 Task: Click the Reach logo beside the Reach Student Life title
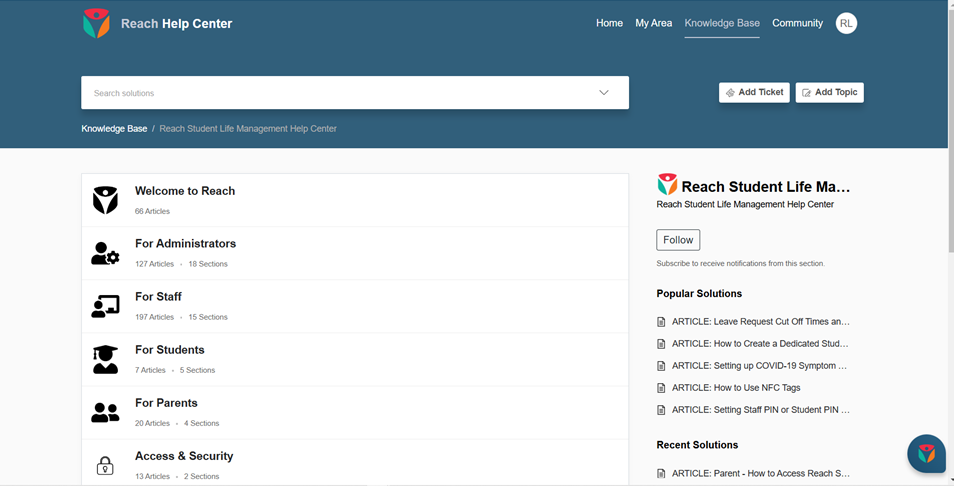(667, 184)
